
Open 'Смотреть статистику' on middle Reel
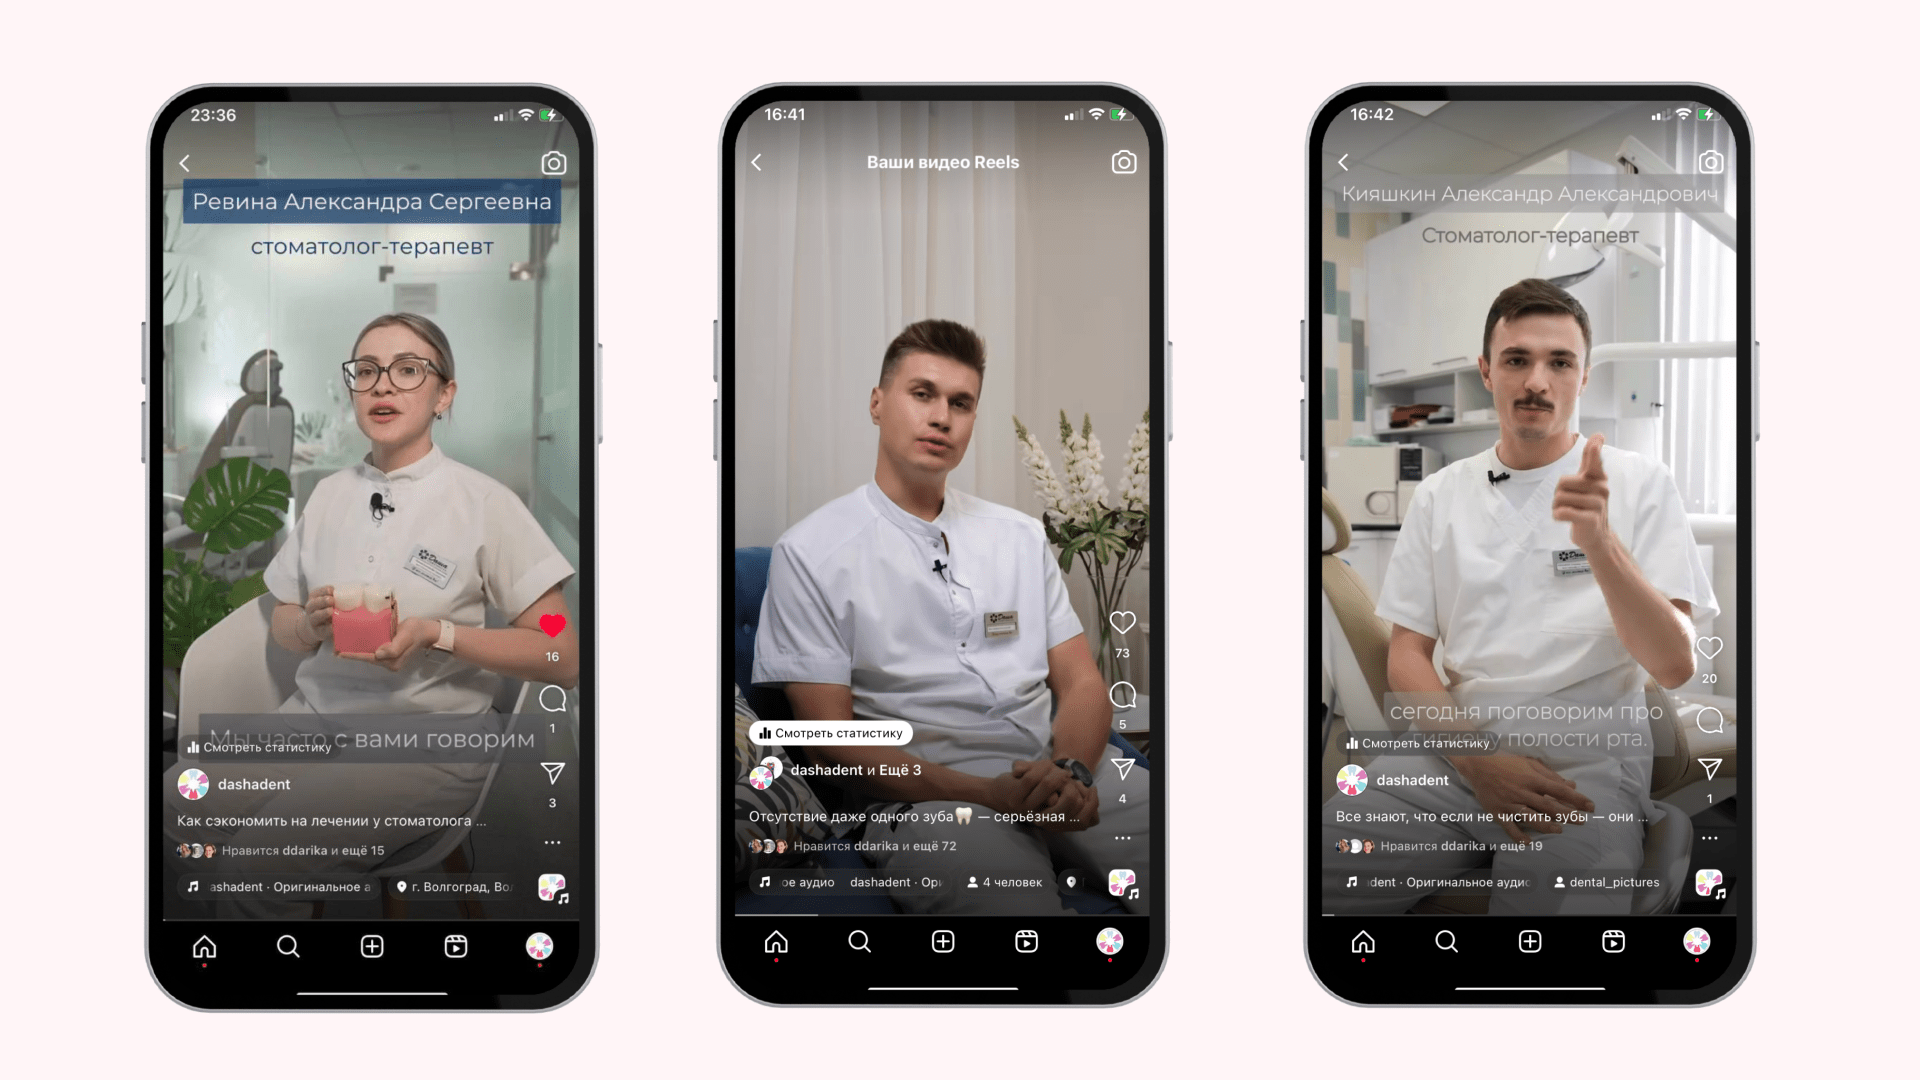[x=831, y=732]
